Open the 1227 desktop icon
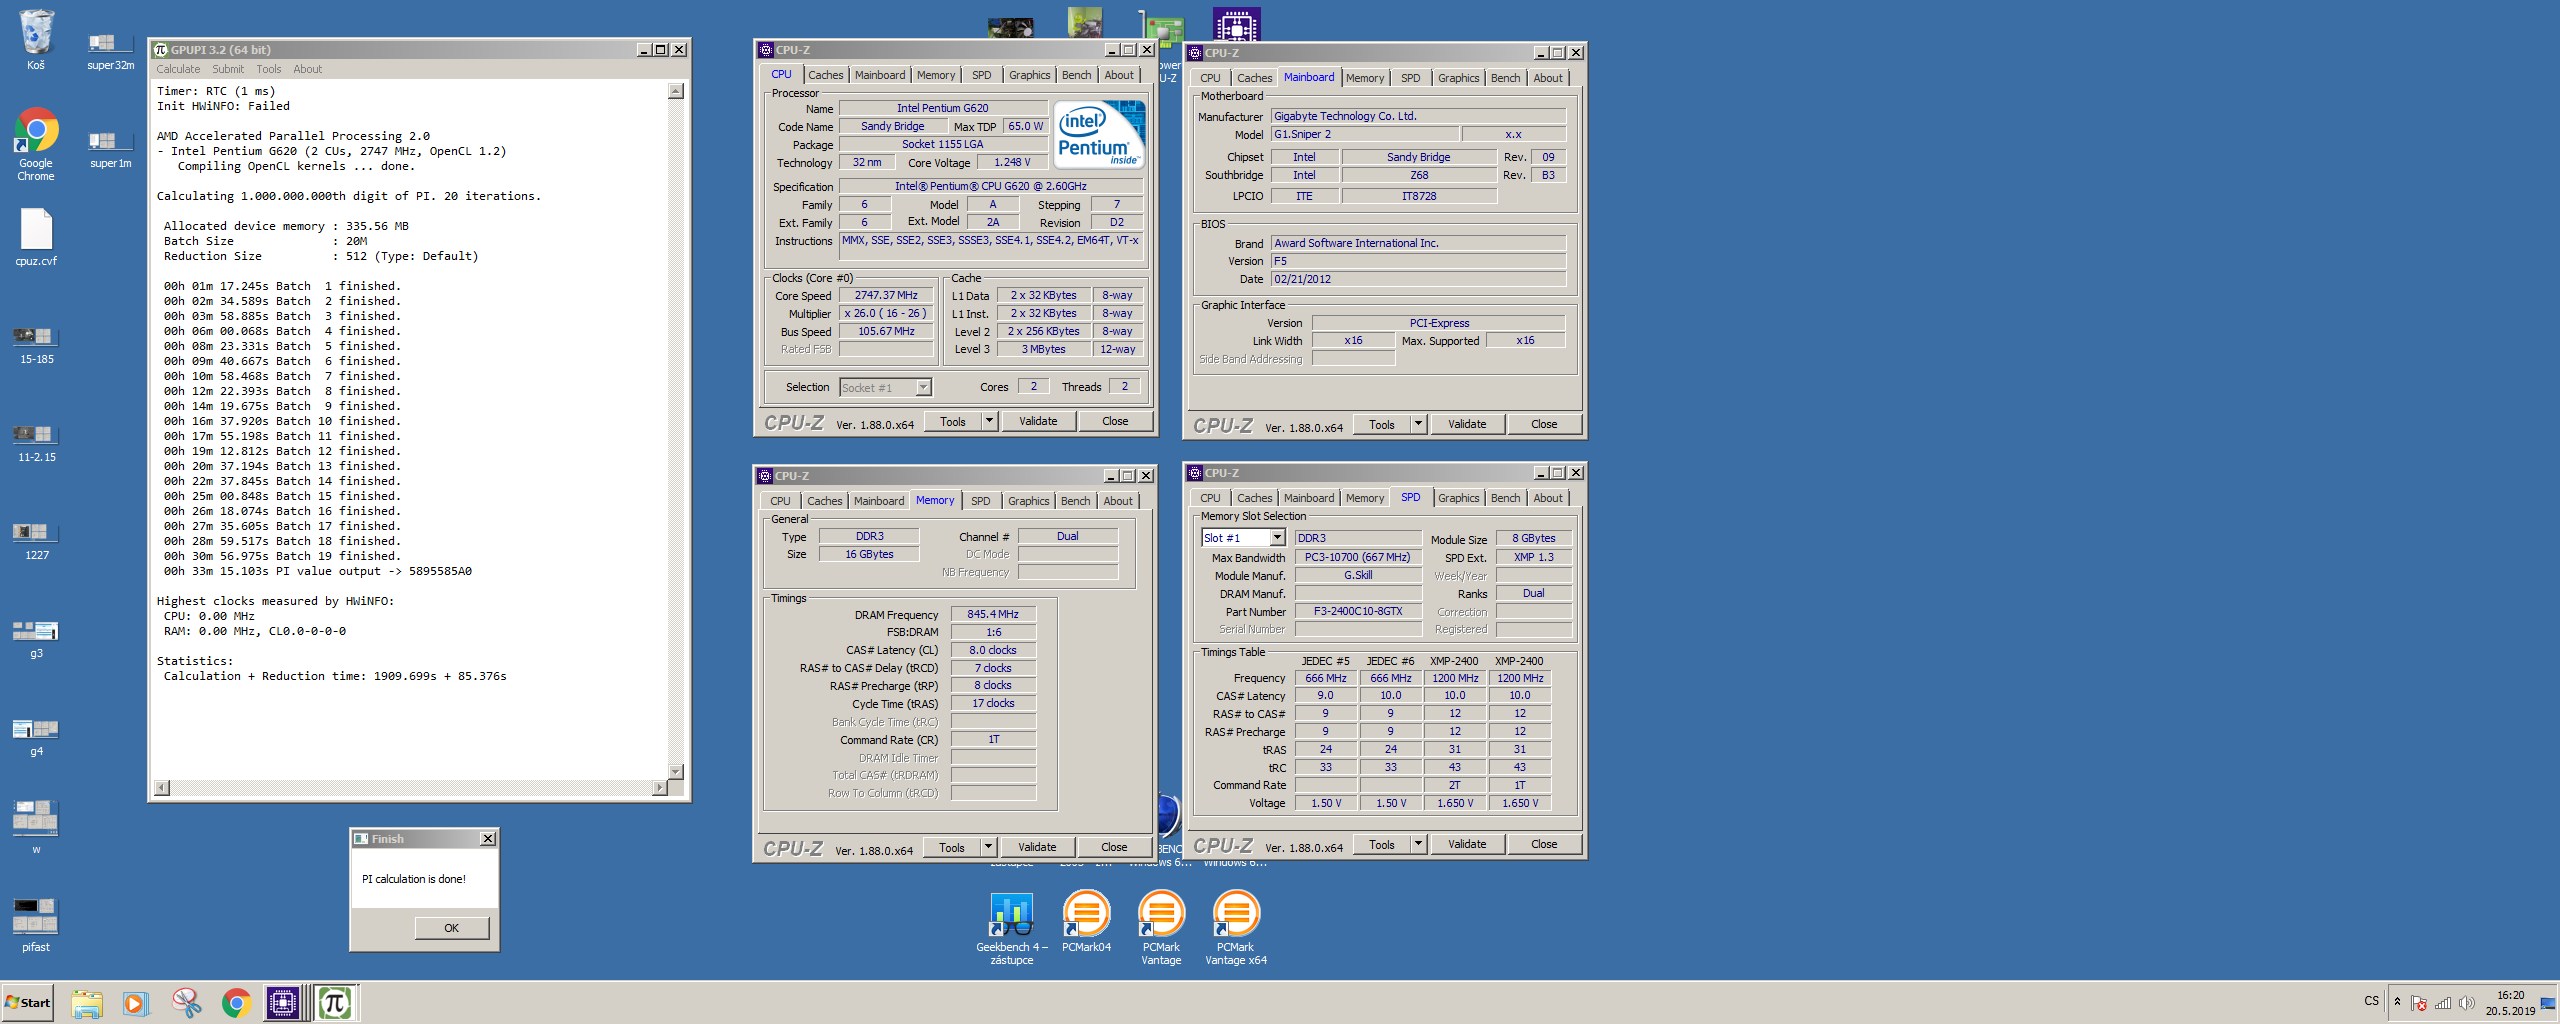 (x=36, y=540)
